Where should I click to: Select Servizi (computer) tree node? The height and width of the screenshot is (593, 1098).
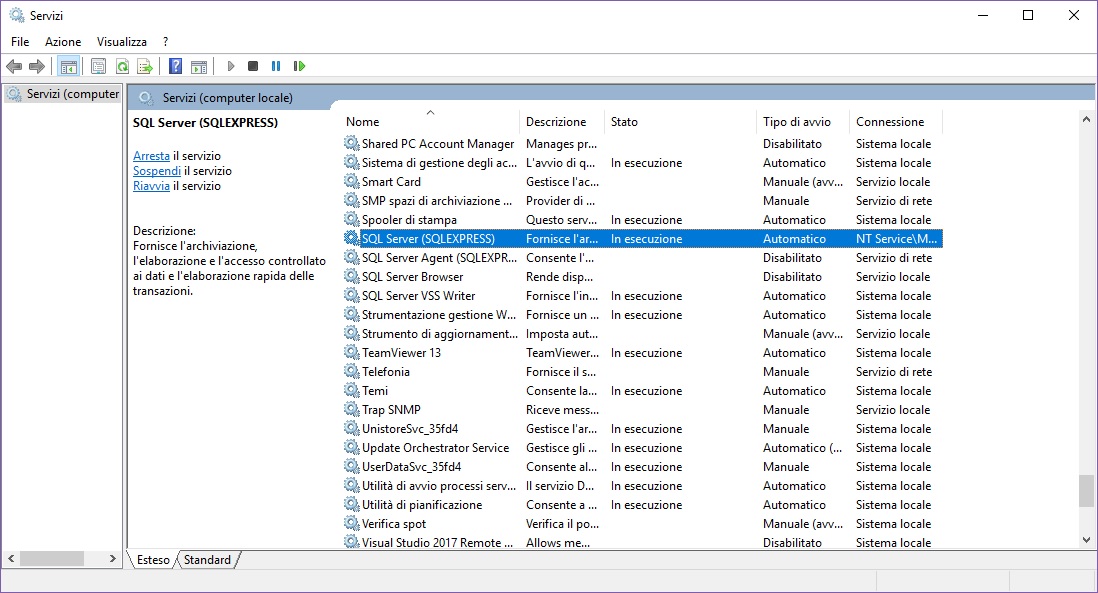pyautogui.click(x=63, y=94)
